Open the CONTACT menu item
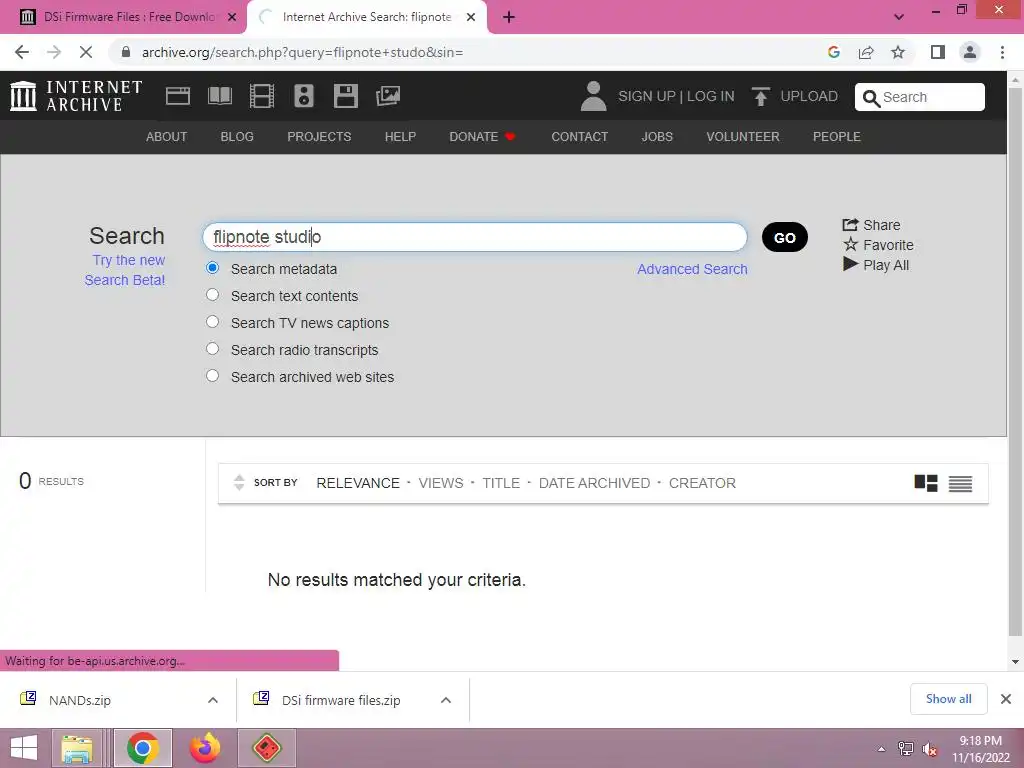Viewport: 1024px width, 768px height. 579,136
